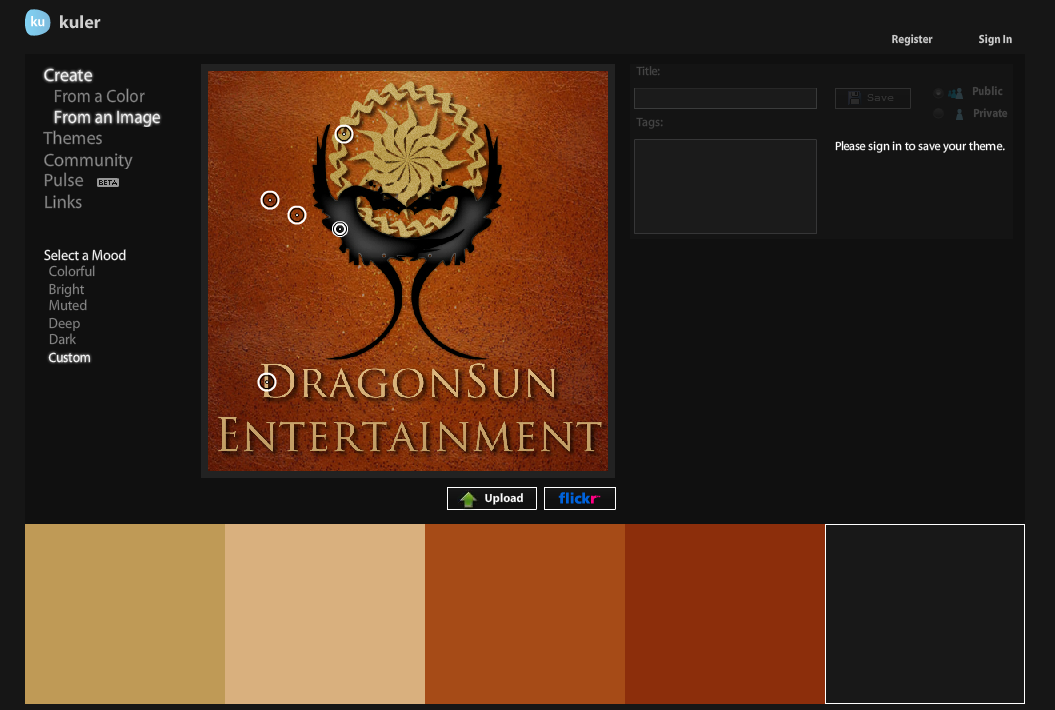Open the Pulse section

tap(63, 180)
